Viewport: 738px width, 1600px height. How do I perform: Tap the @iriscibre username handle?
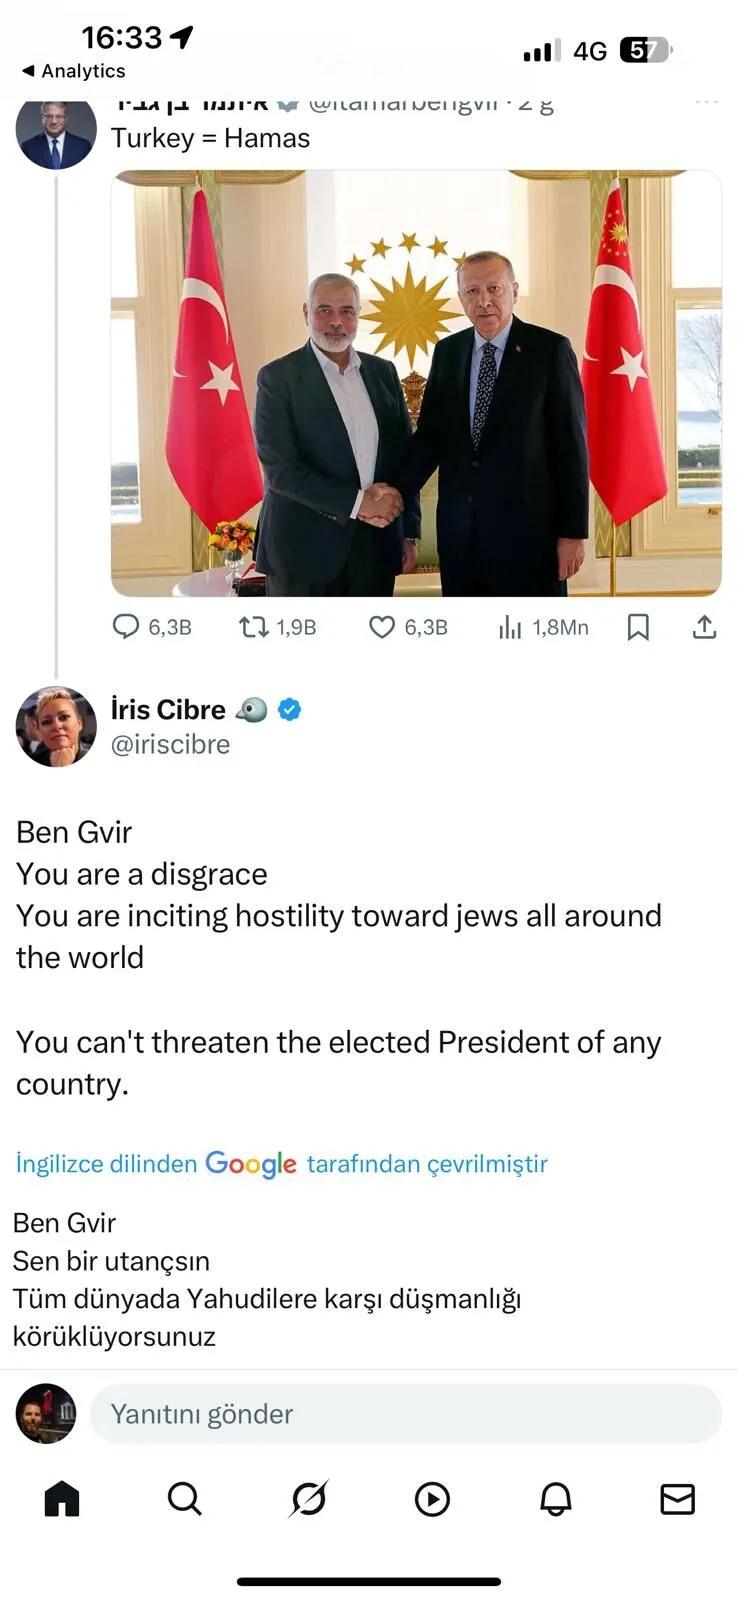(x=170, y=745)
